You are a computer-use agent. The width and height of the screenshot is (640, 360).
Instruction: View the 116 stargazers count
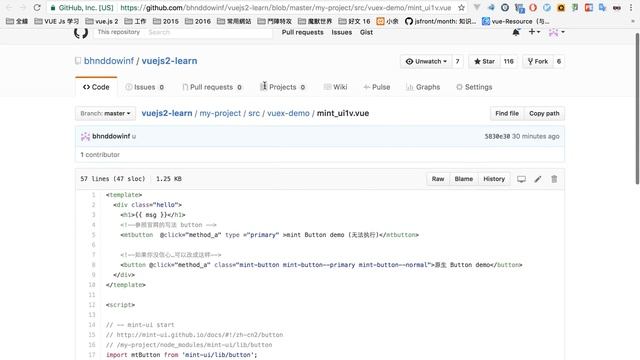pyautogui.click(x=509, y=61)
